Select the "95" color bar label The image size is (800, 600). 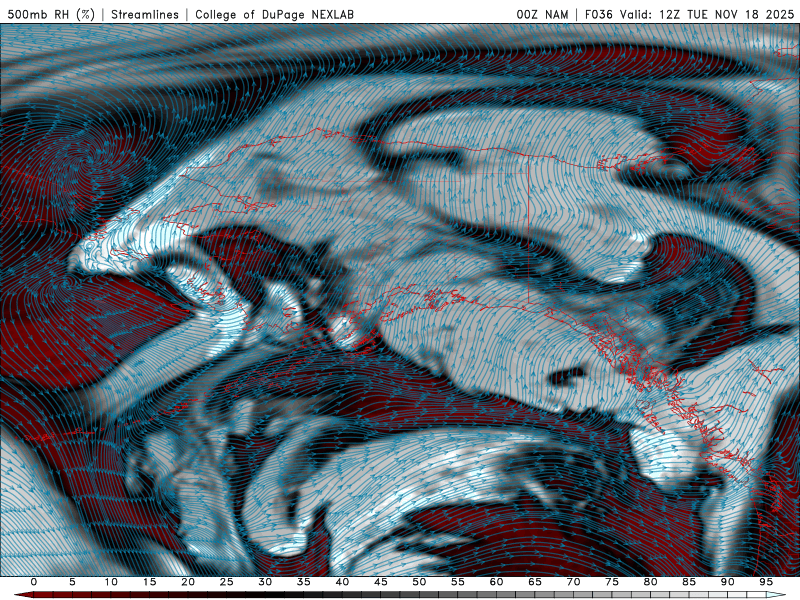click(766, 582)
